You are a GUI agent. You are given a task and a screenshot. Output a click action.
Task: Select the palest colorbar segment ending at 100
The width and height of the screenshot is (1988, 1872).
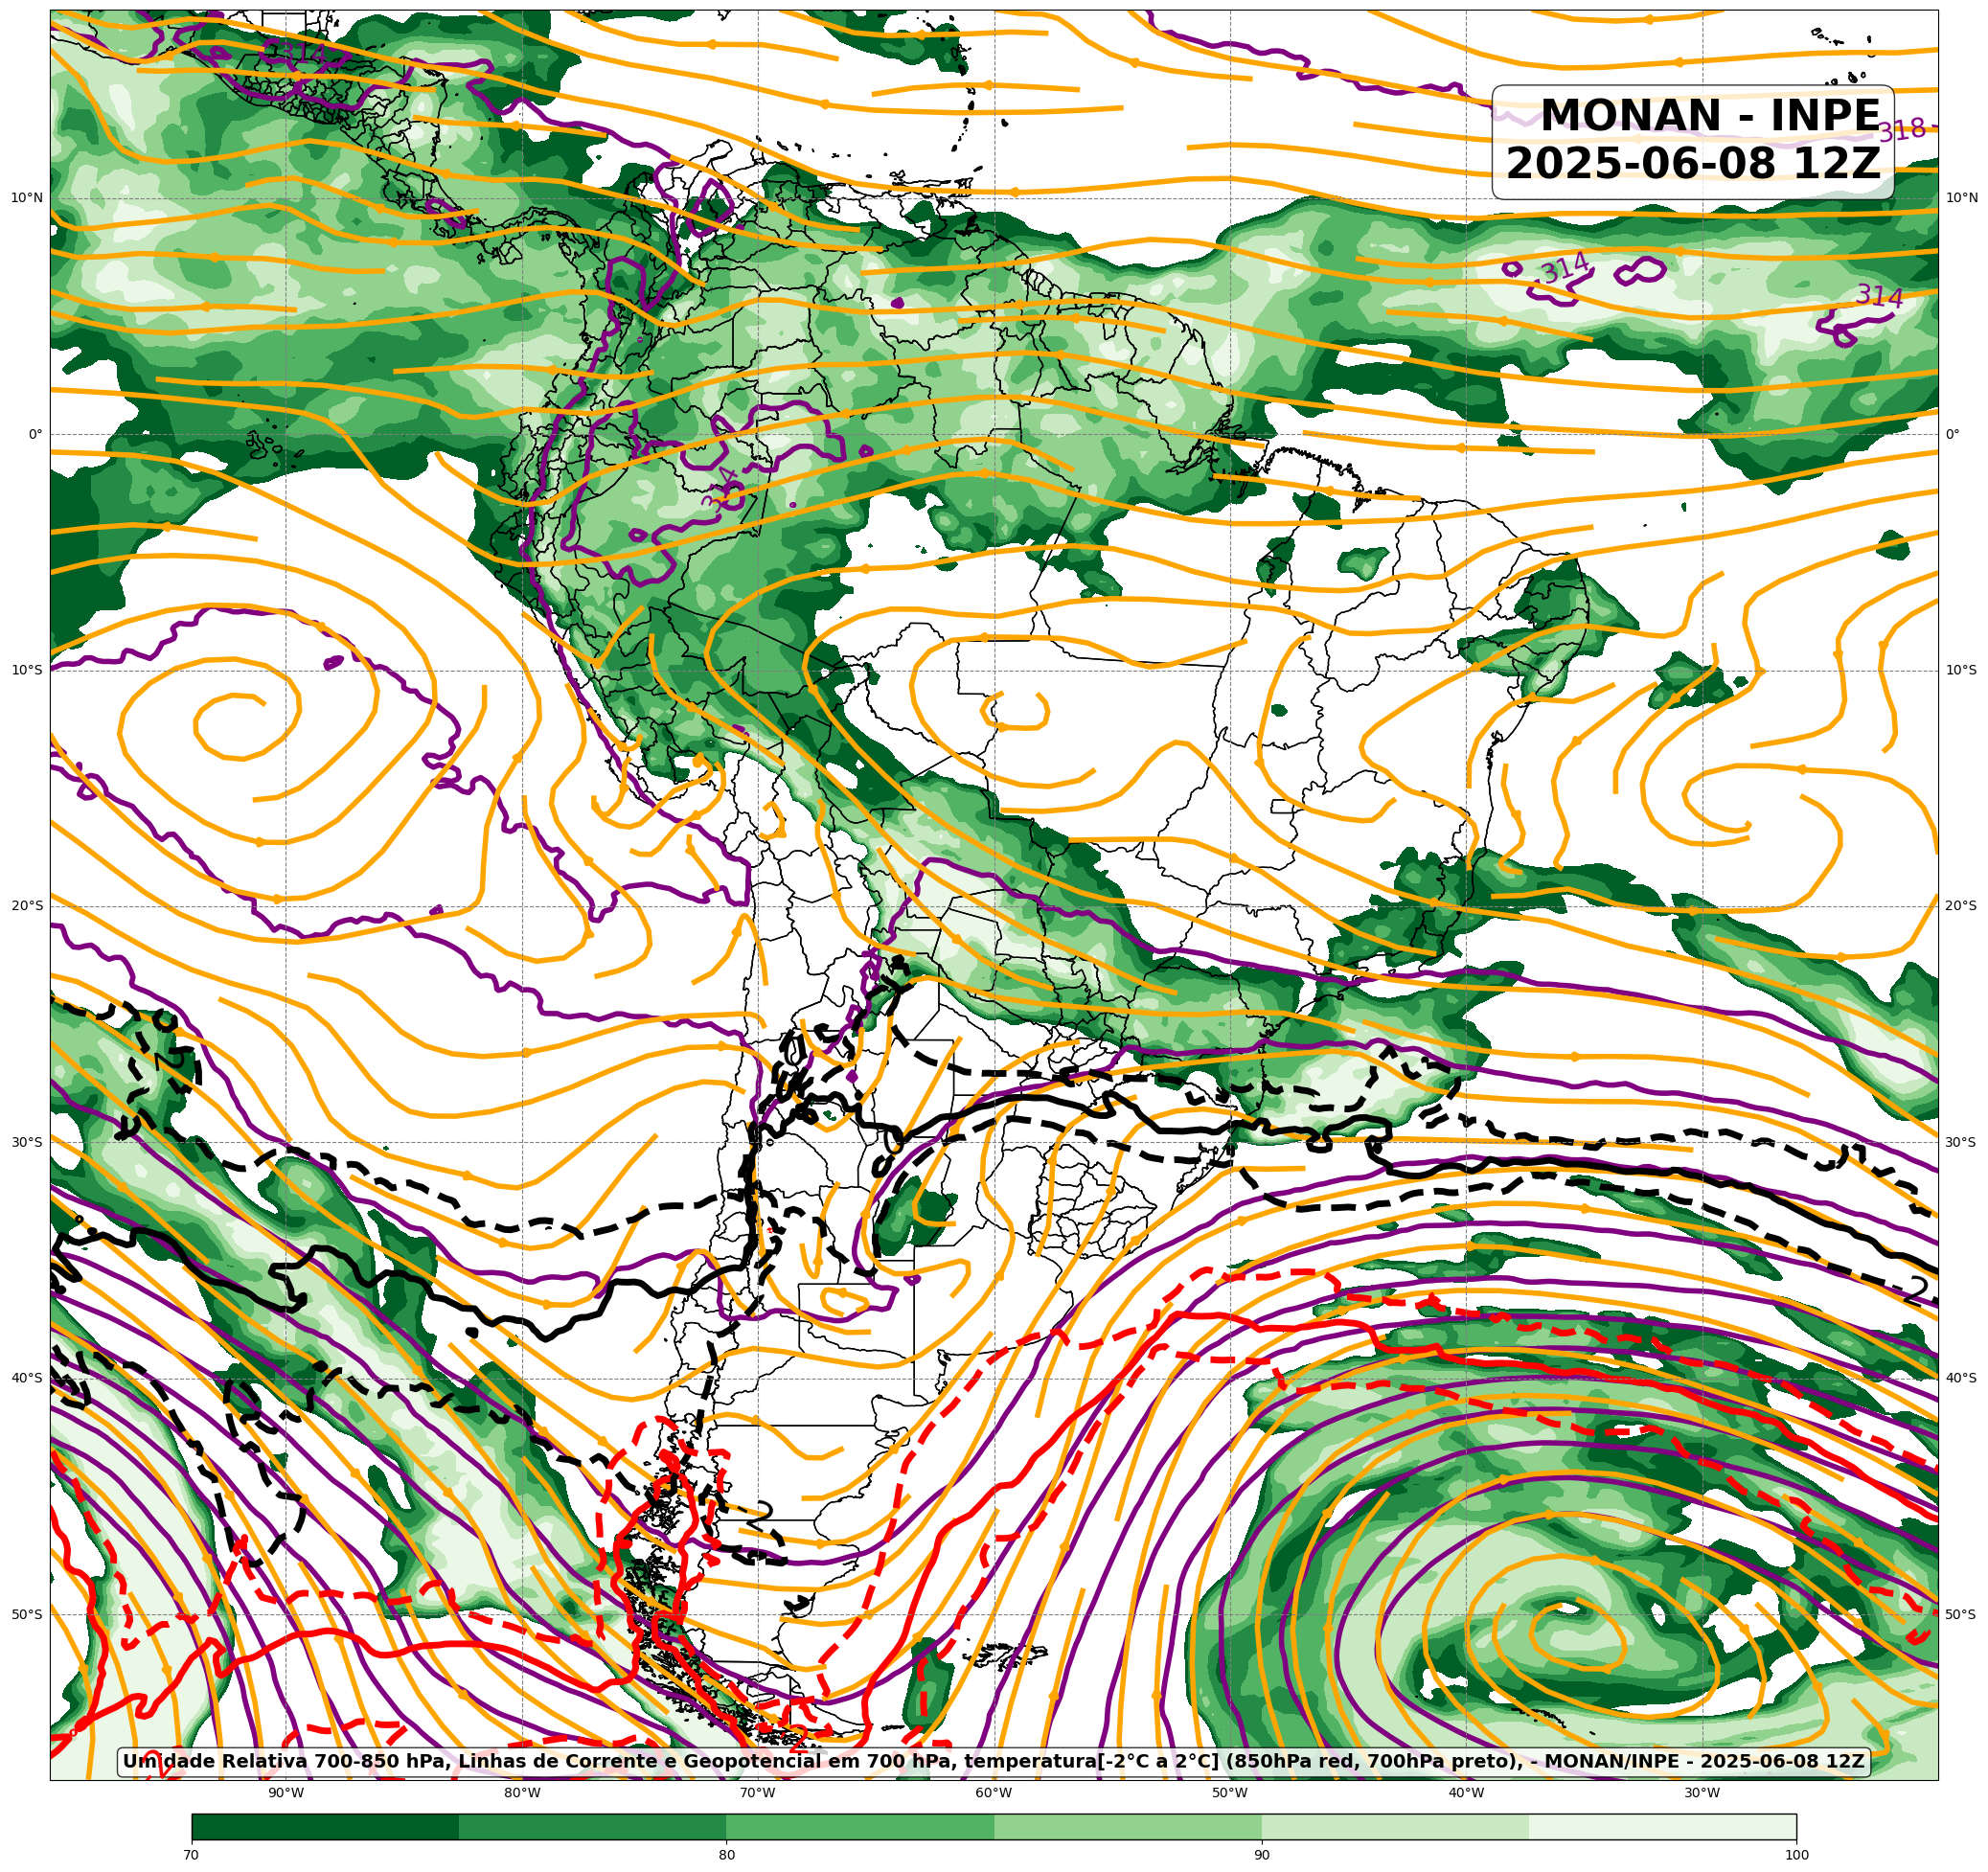click(x=1662, y=1827)
